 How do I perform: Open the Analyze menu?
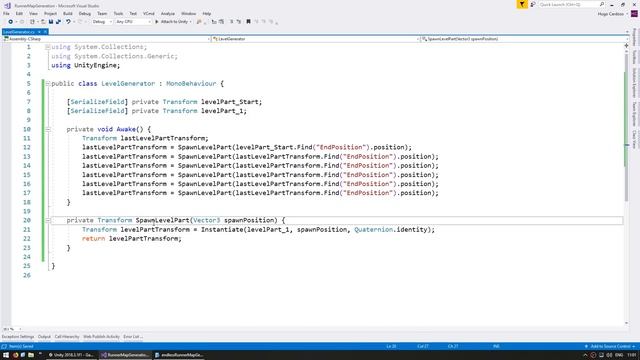(x=168, y=14)
